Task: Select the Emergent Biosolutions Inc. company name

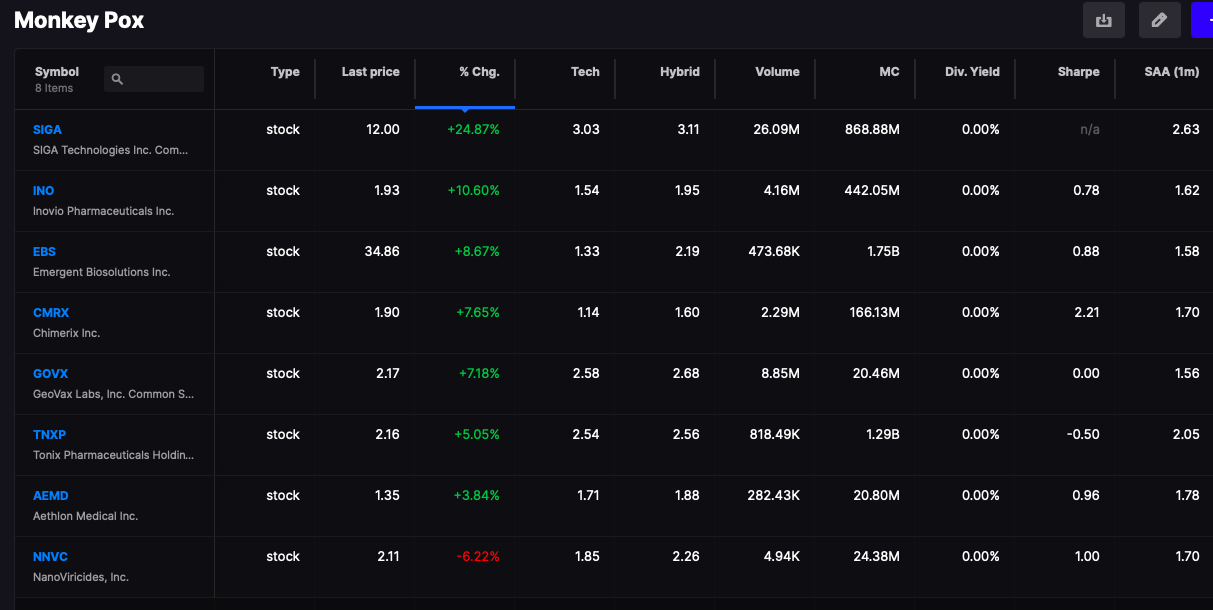Action: (101, 272)
